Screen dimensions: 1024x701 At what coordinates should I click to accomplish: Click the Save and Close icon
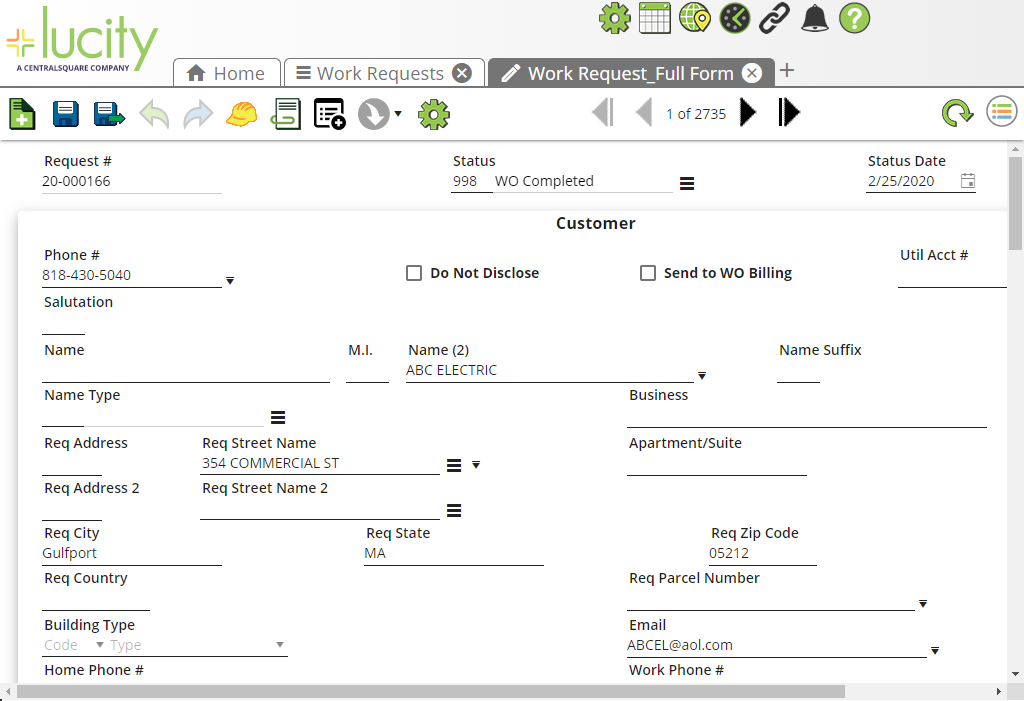[x=108, y=113]
